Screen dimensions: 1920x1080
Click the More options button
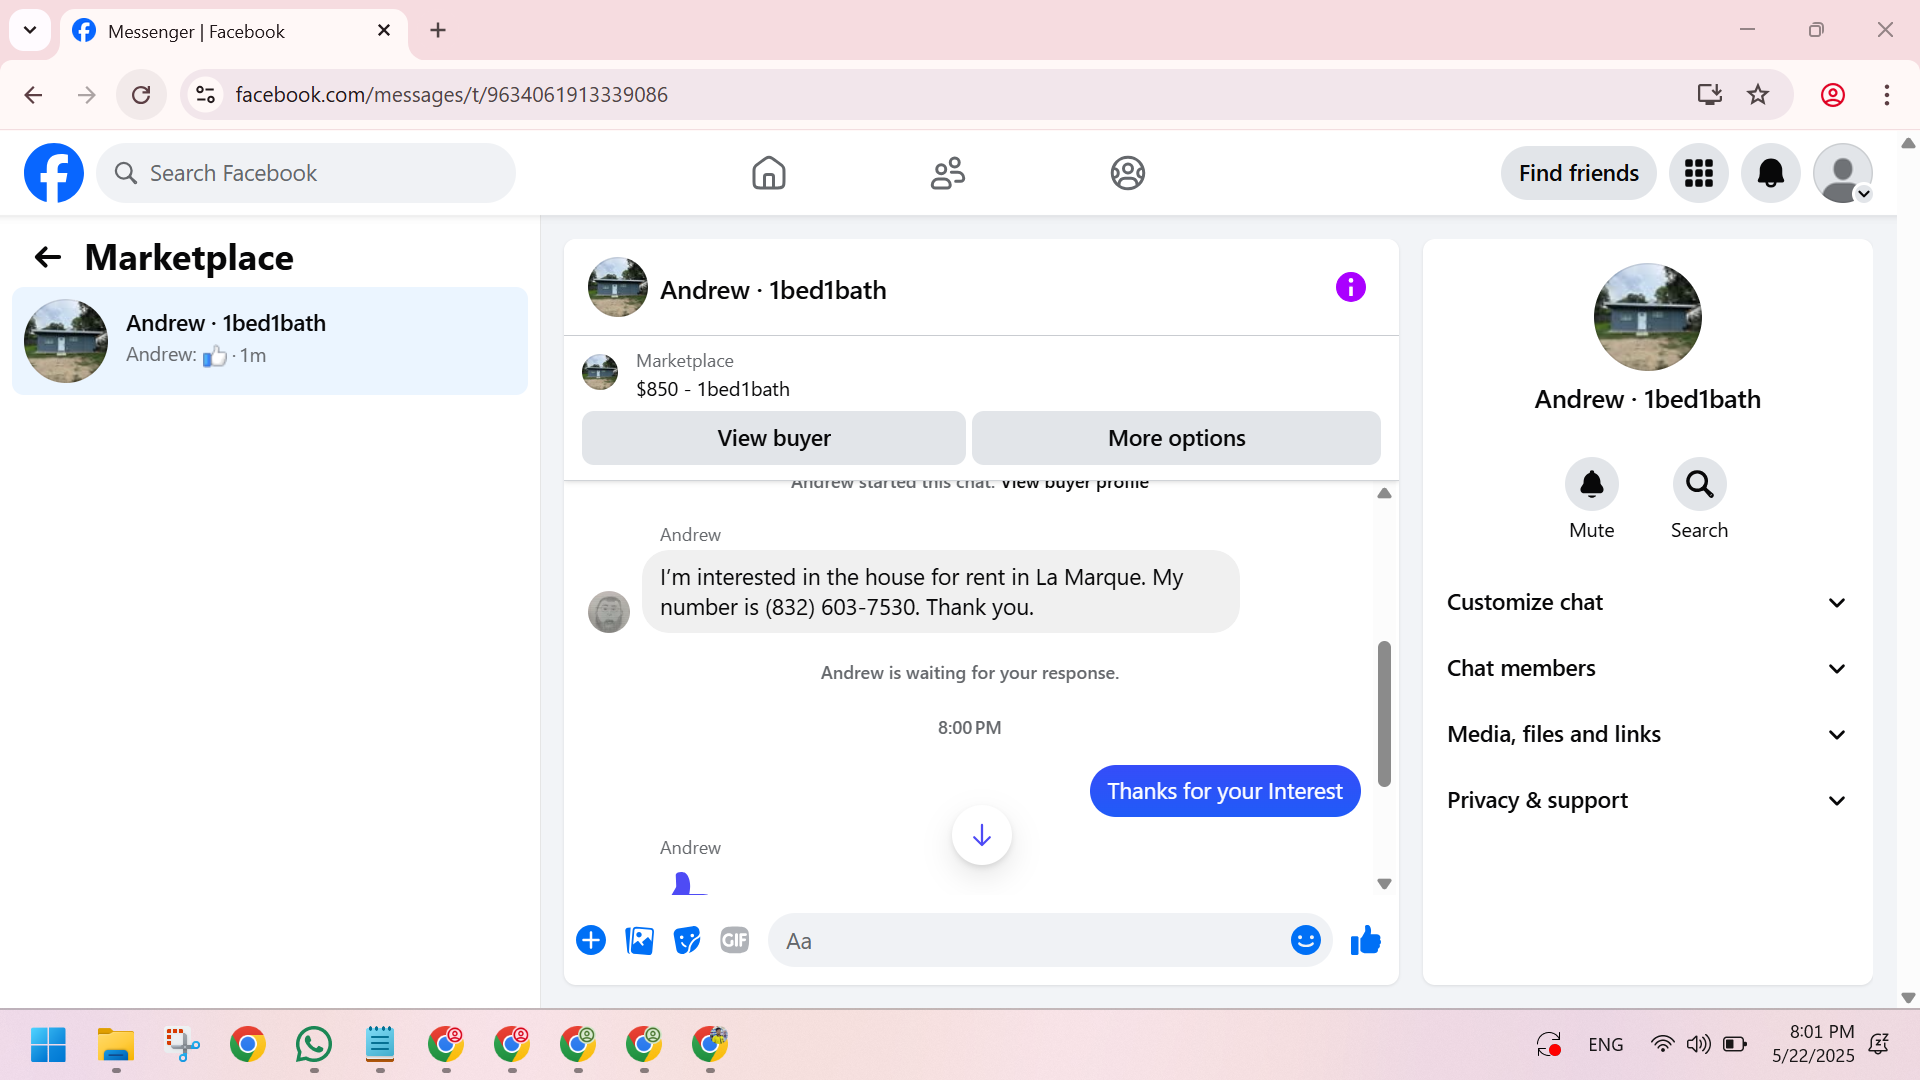1176,438
